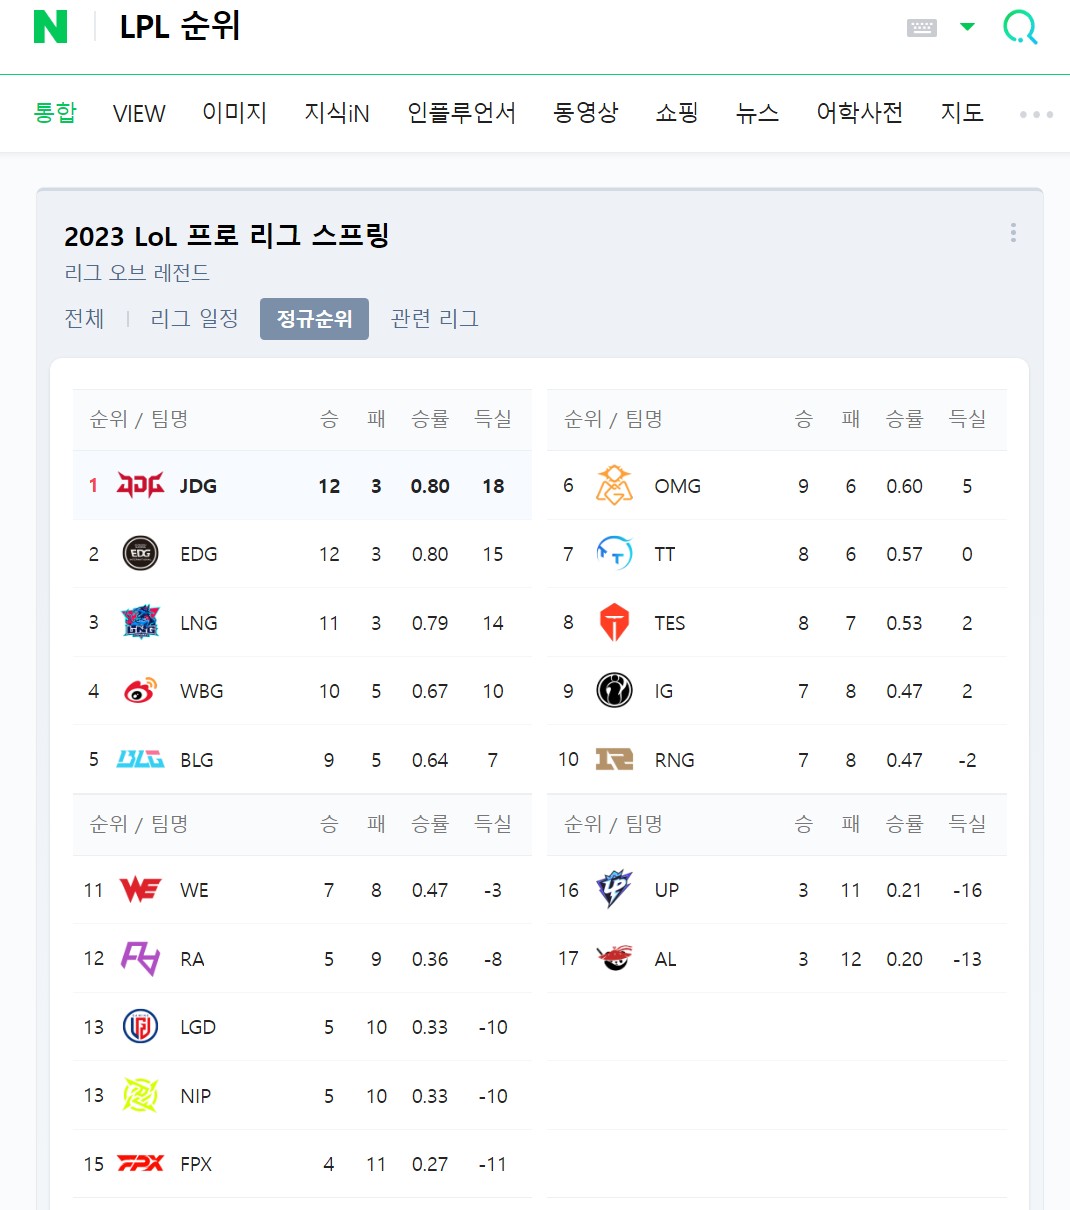Click the JDG team logo
Image resolution: width=1070 pixels, height=1210 pixels.
point(140,486)
